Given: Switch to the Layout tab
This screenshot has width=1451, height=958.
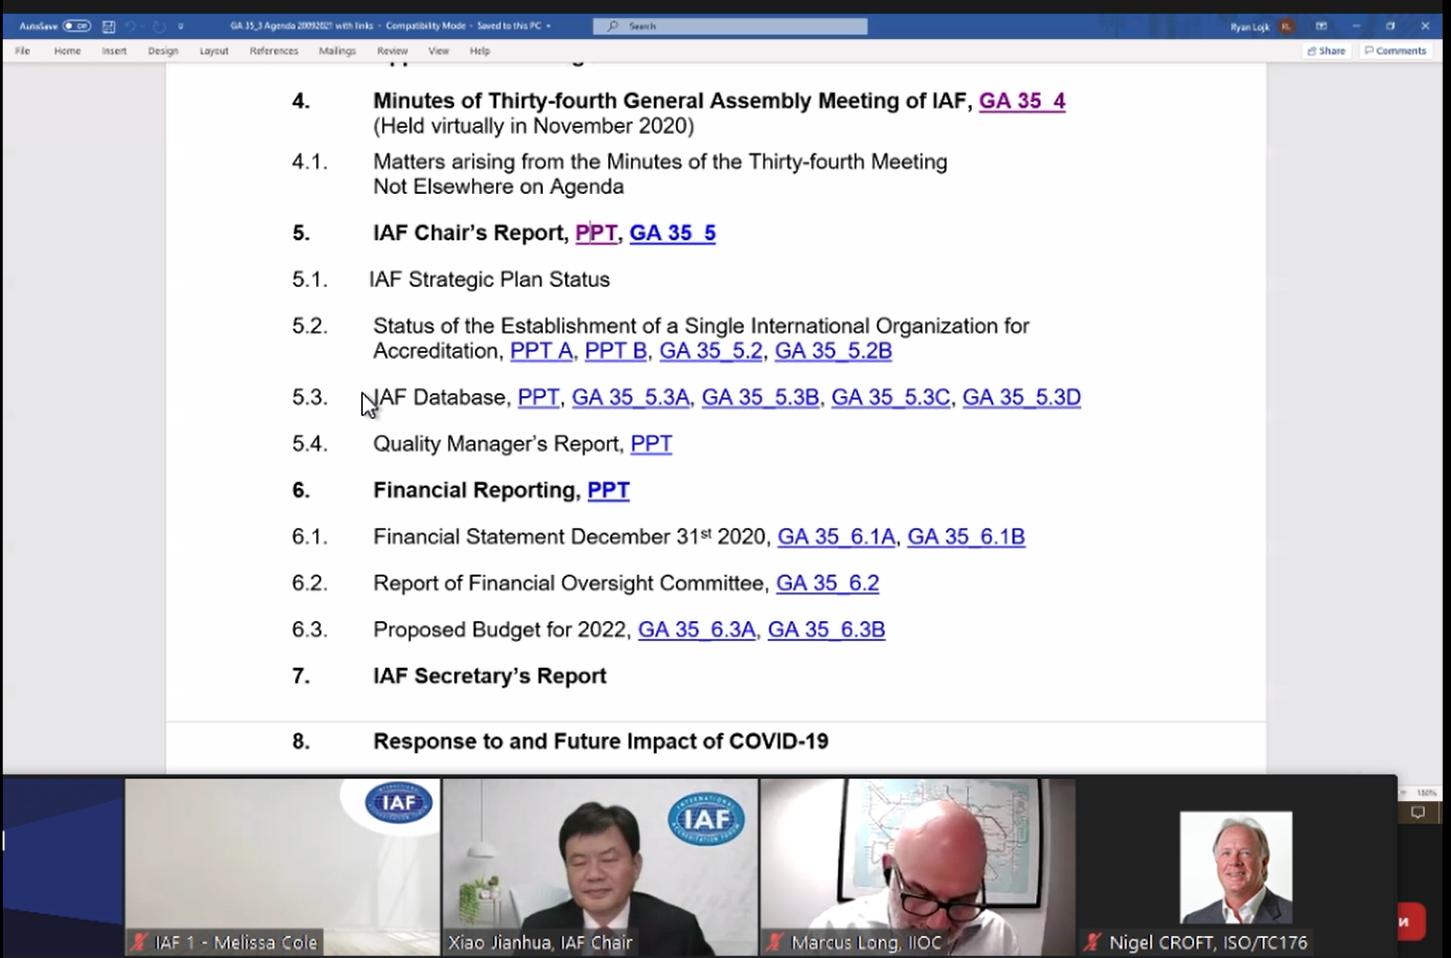Looking at the screenshot, I should click(x=214, y=51).
